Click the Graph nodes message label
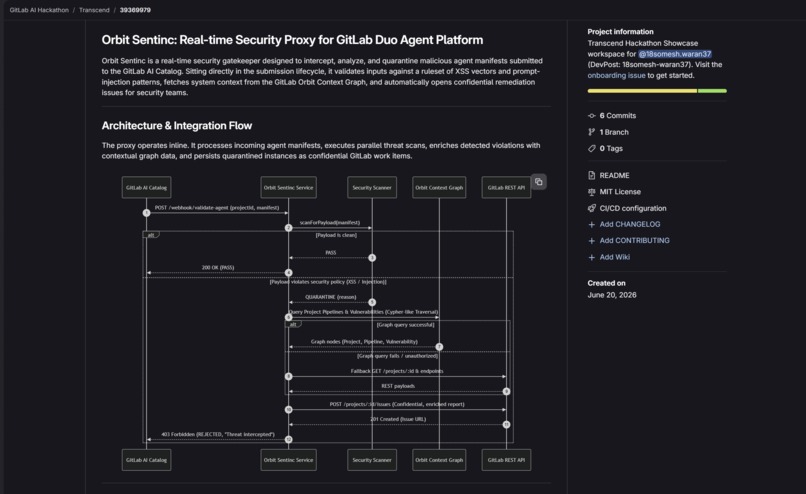 pyautogui.click(x=364, y=341)
